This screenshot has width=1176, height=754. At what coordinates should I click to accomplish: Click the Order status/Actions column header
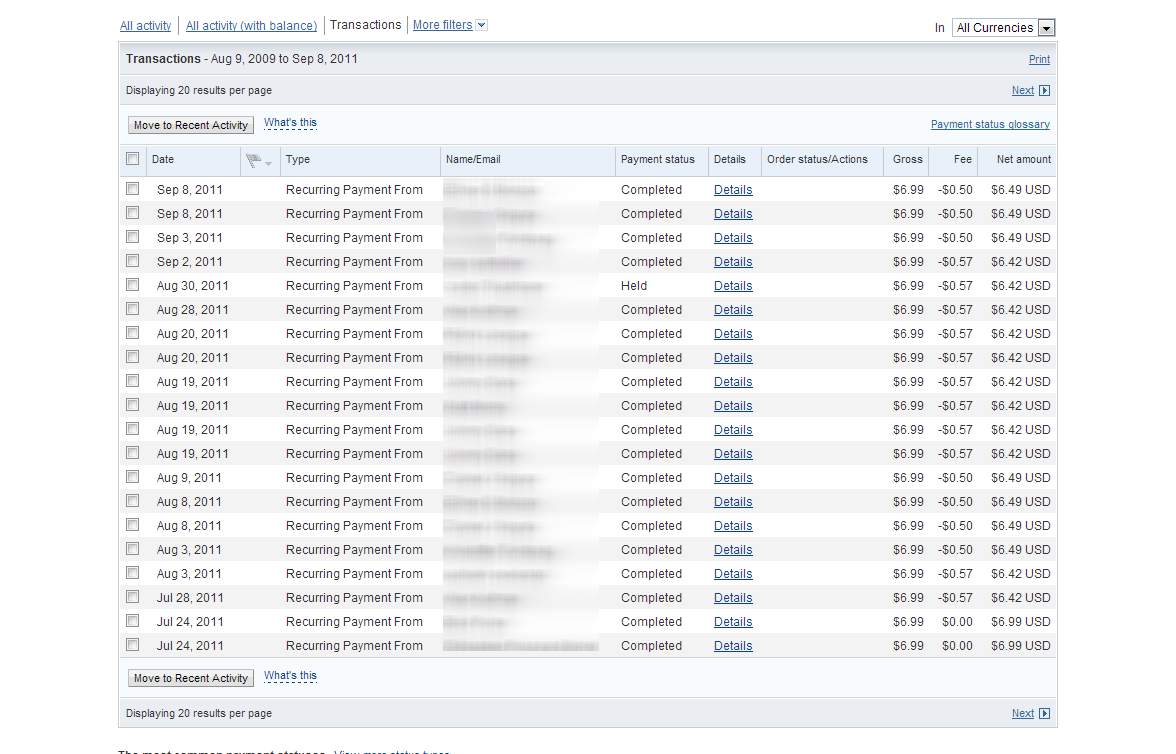click(817, 159)
